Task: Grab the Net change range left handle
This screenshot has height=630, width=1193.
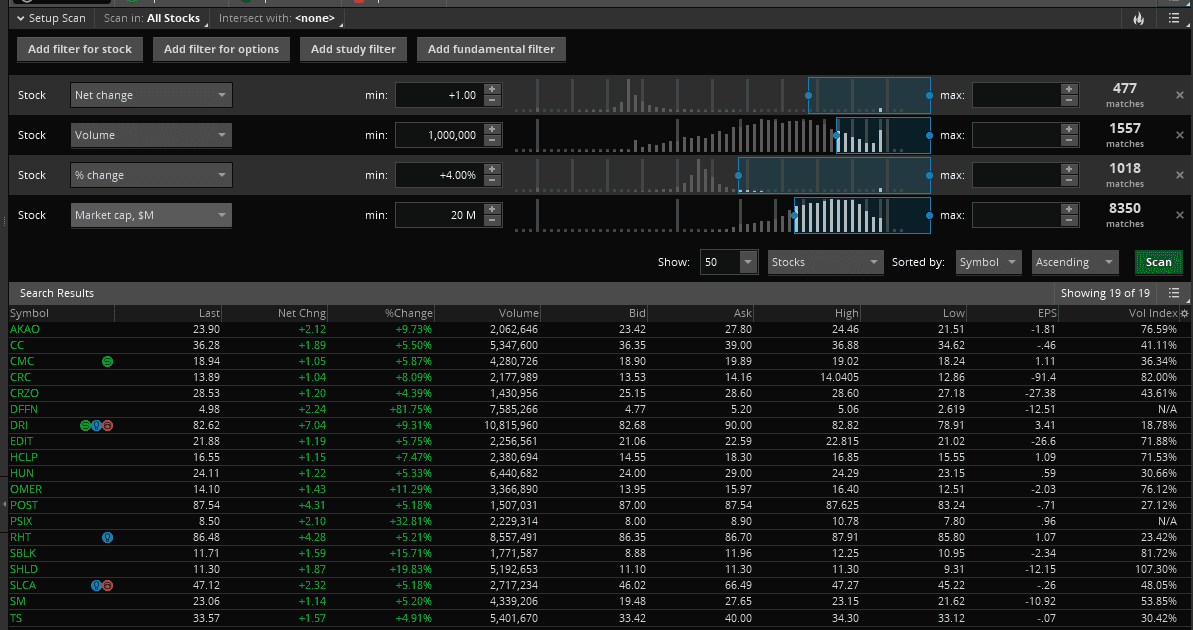Action: click(808, 95)
